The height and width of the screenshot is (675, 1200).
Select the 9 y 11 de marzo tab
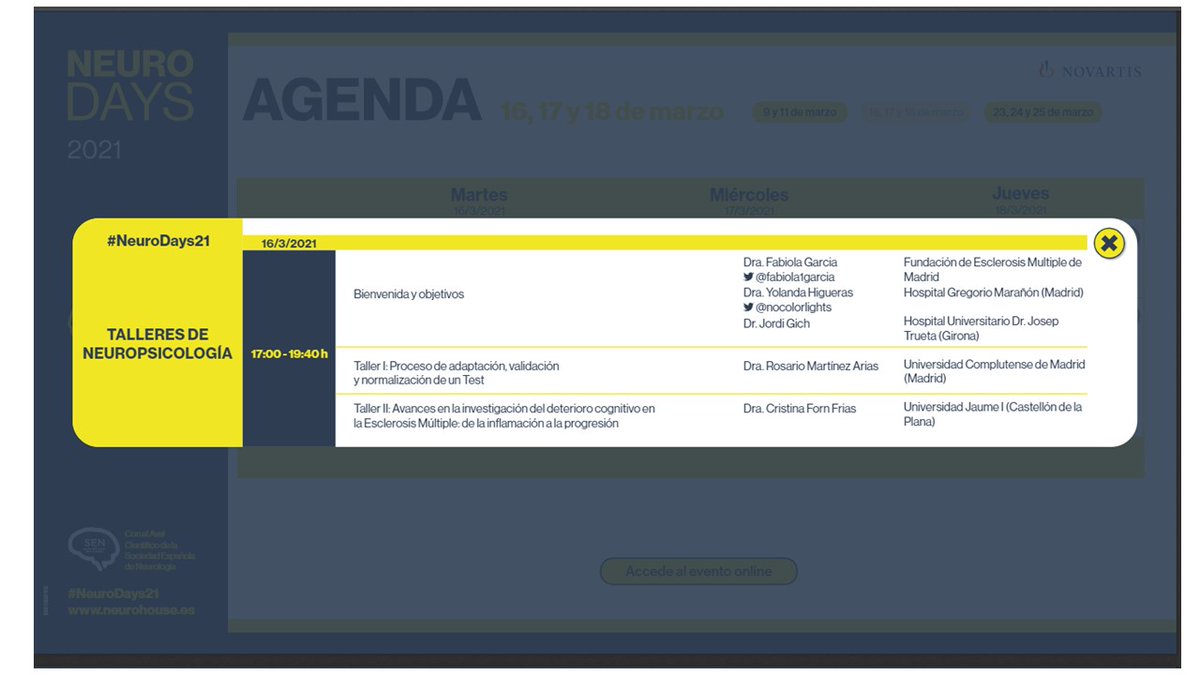pos(799,112)
